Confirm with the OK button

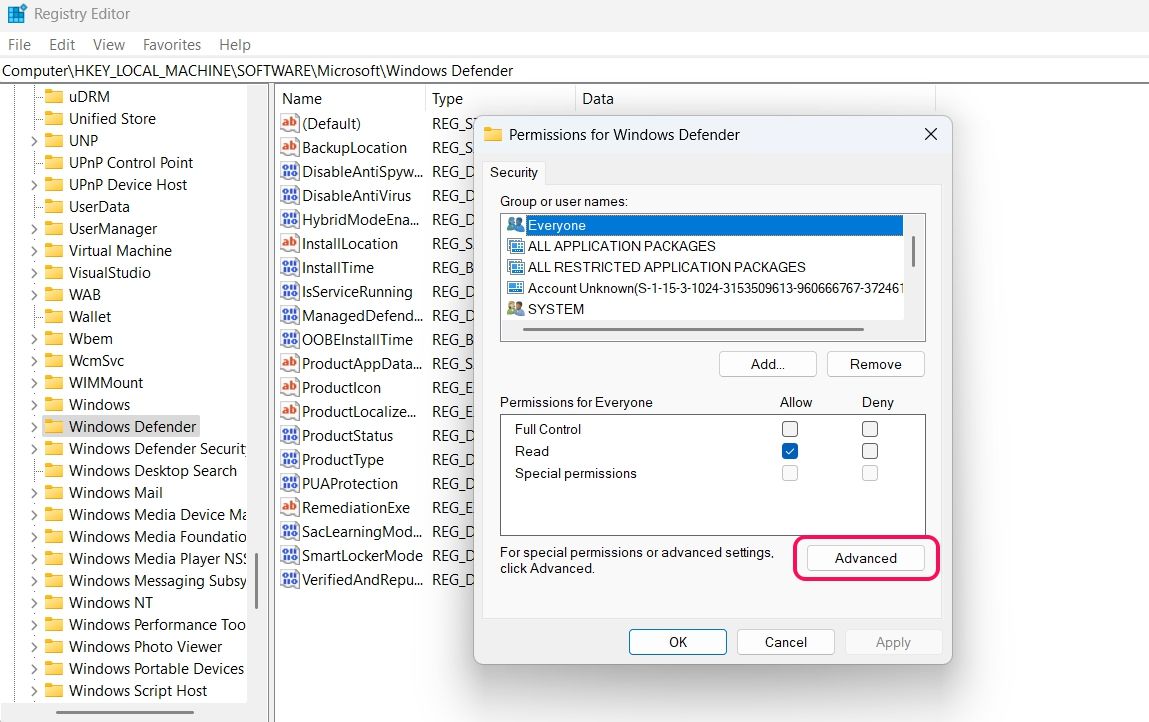click(678, 642)
